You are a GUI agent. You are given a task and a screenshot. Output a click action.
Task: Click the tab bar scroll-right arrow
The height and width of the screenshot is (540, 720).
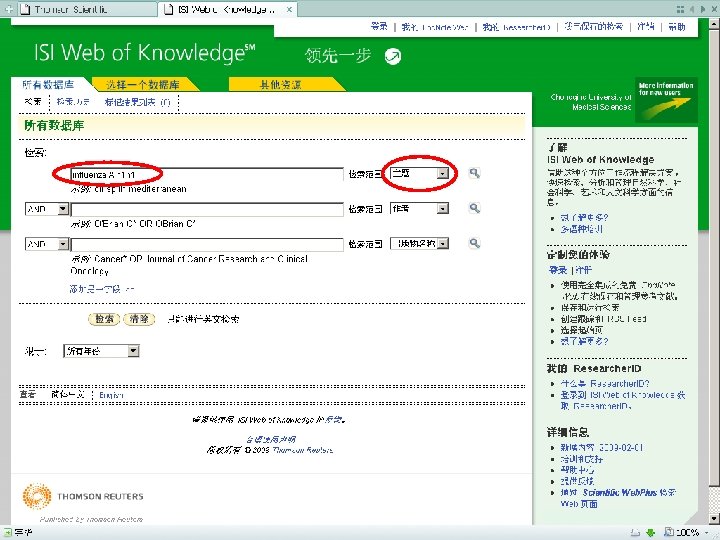click(x=702, y=9)
